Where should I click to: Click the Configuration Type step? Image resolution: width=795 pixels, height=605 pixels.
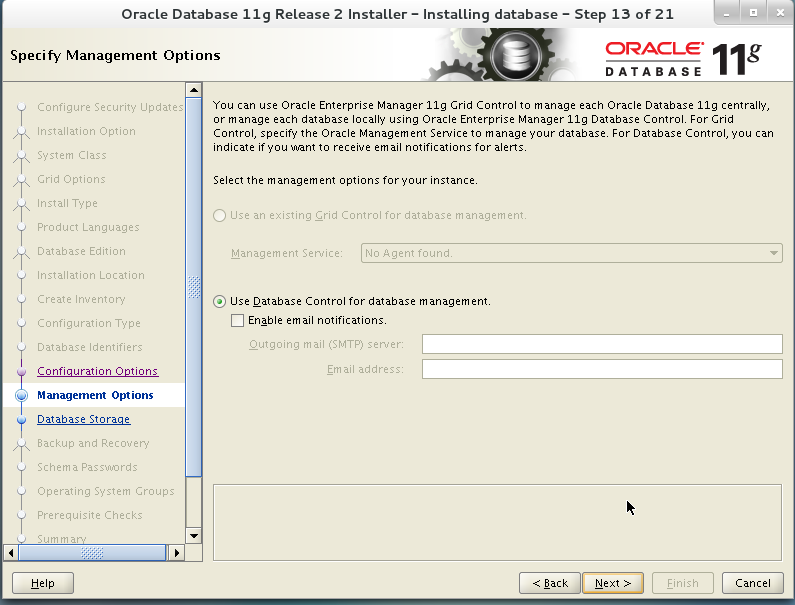click(89, 323)
